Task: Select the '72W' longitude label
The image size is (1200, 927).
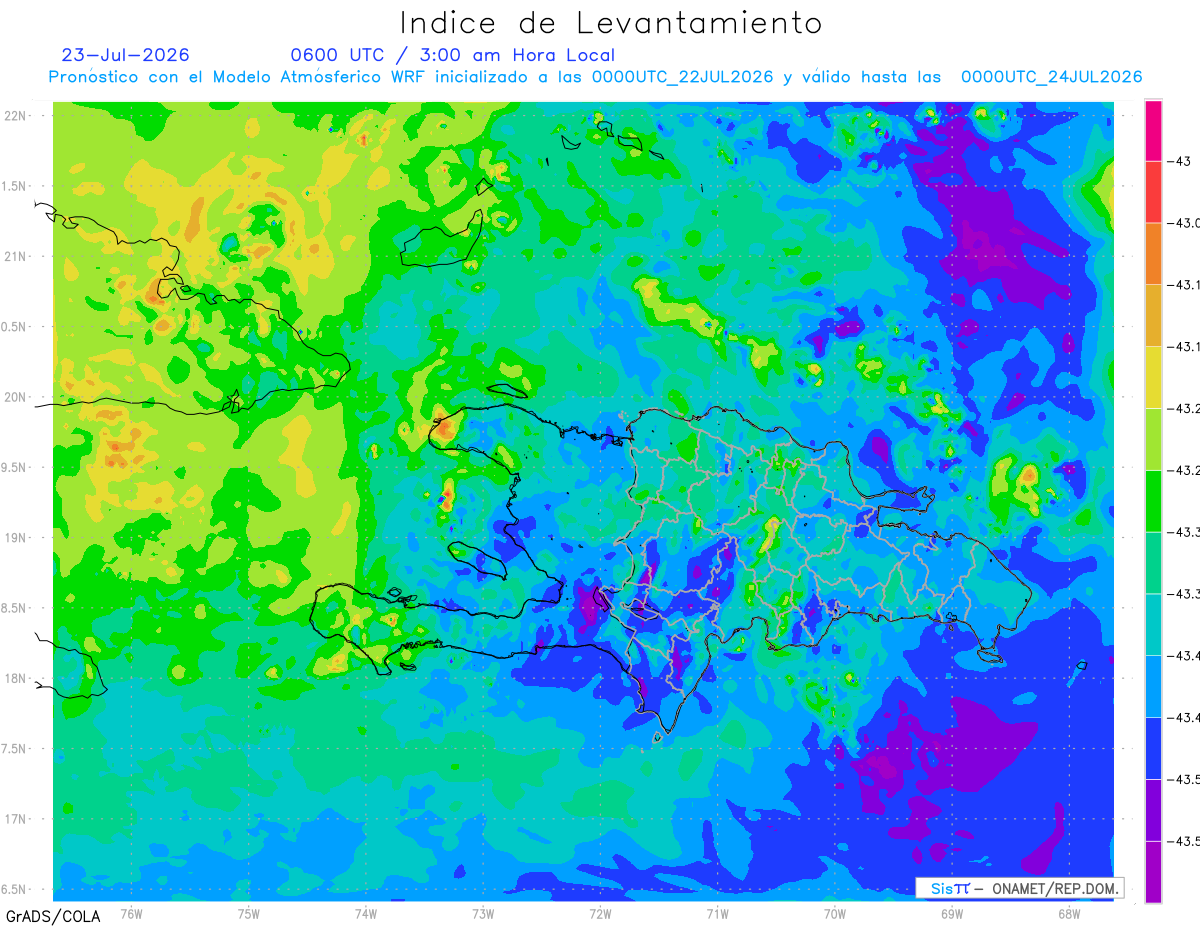Action: tap(600, 913)
